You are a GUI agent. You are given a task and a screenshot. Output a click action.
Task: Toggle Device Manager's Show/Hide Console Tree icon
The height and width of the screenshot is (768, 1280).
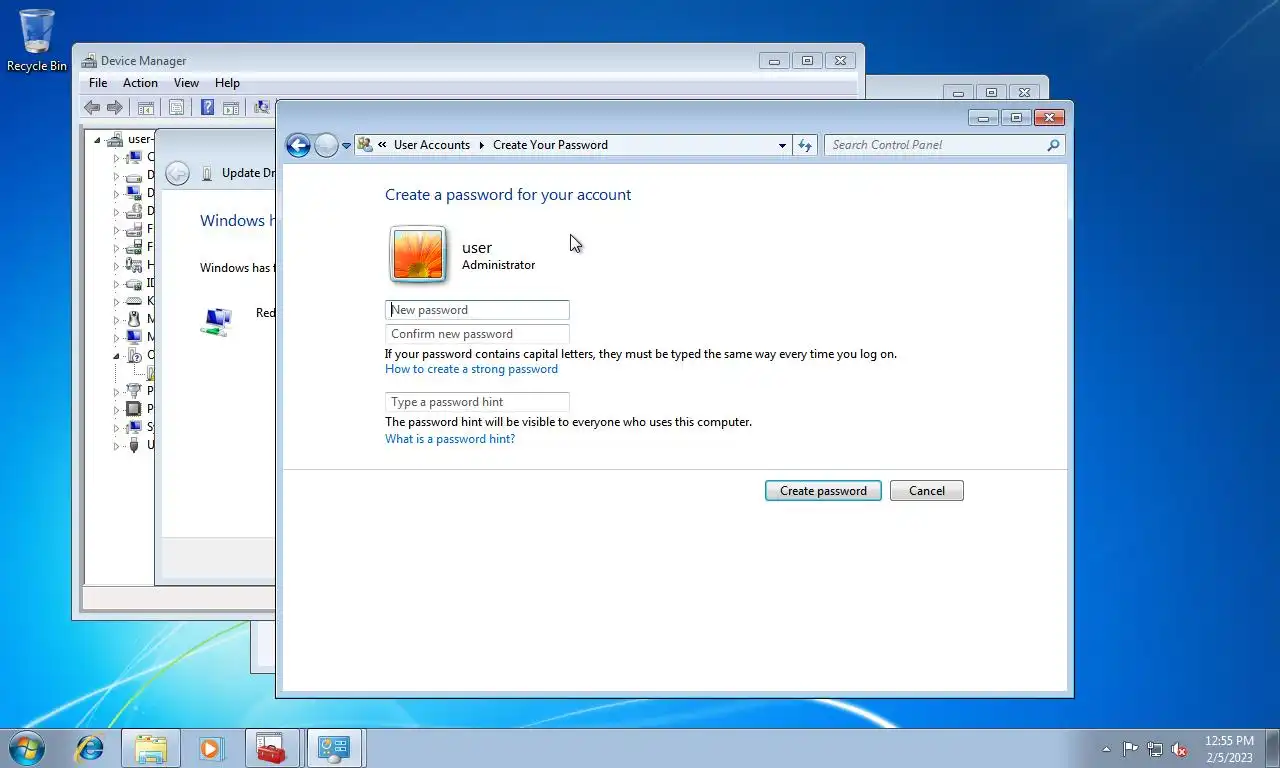[x=146, y=107]
